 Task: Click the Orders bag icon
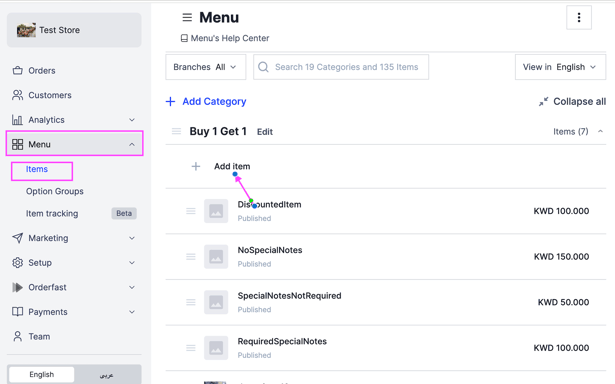17,71
